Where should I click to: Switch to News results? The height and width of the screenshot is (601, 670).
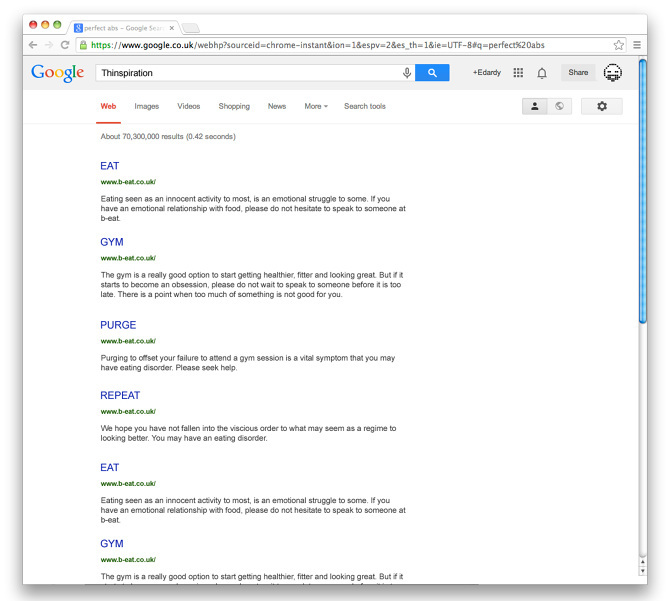coord(277,106)
